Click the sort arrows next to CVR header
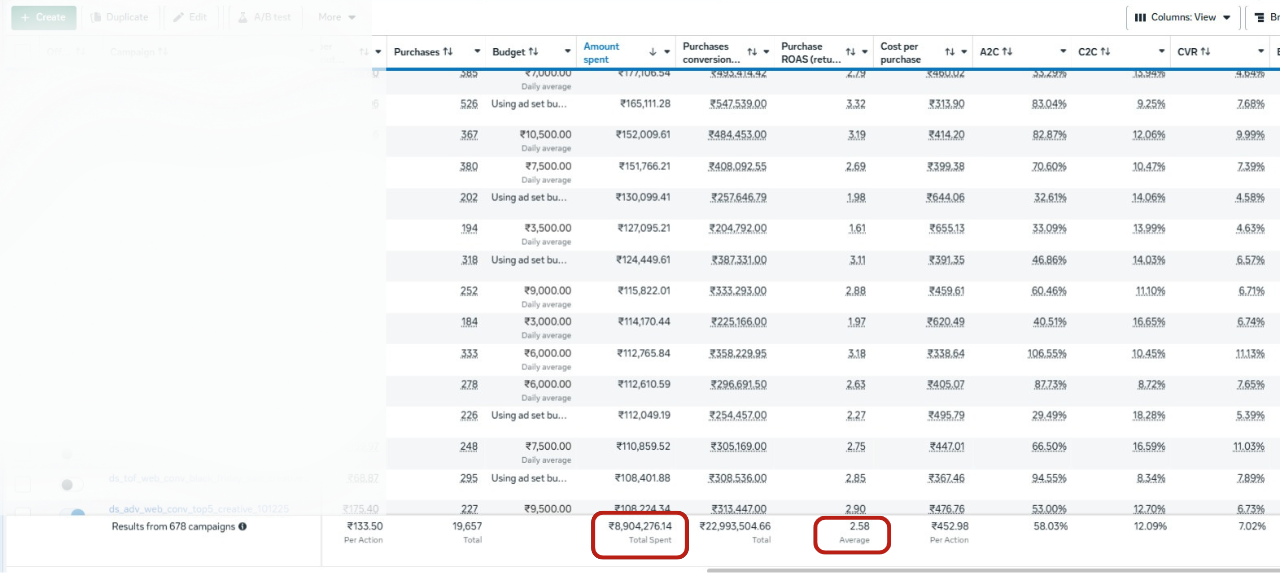Screen dimensions: 1280x573 tap(1205, 52)
